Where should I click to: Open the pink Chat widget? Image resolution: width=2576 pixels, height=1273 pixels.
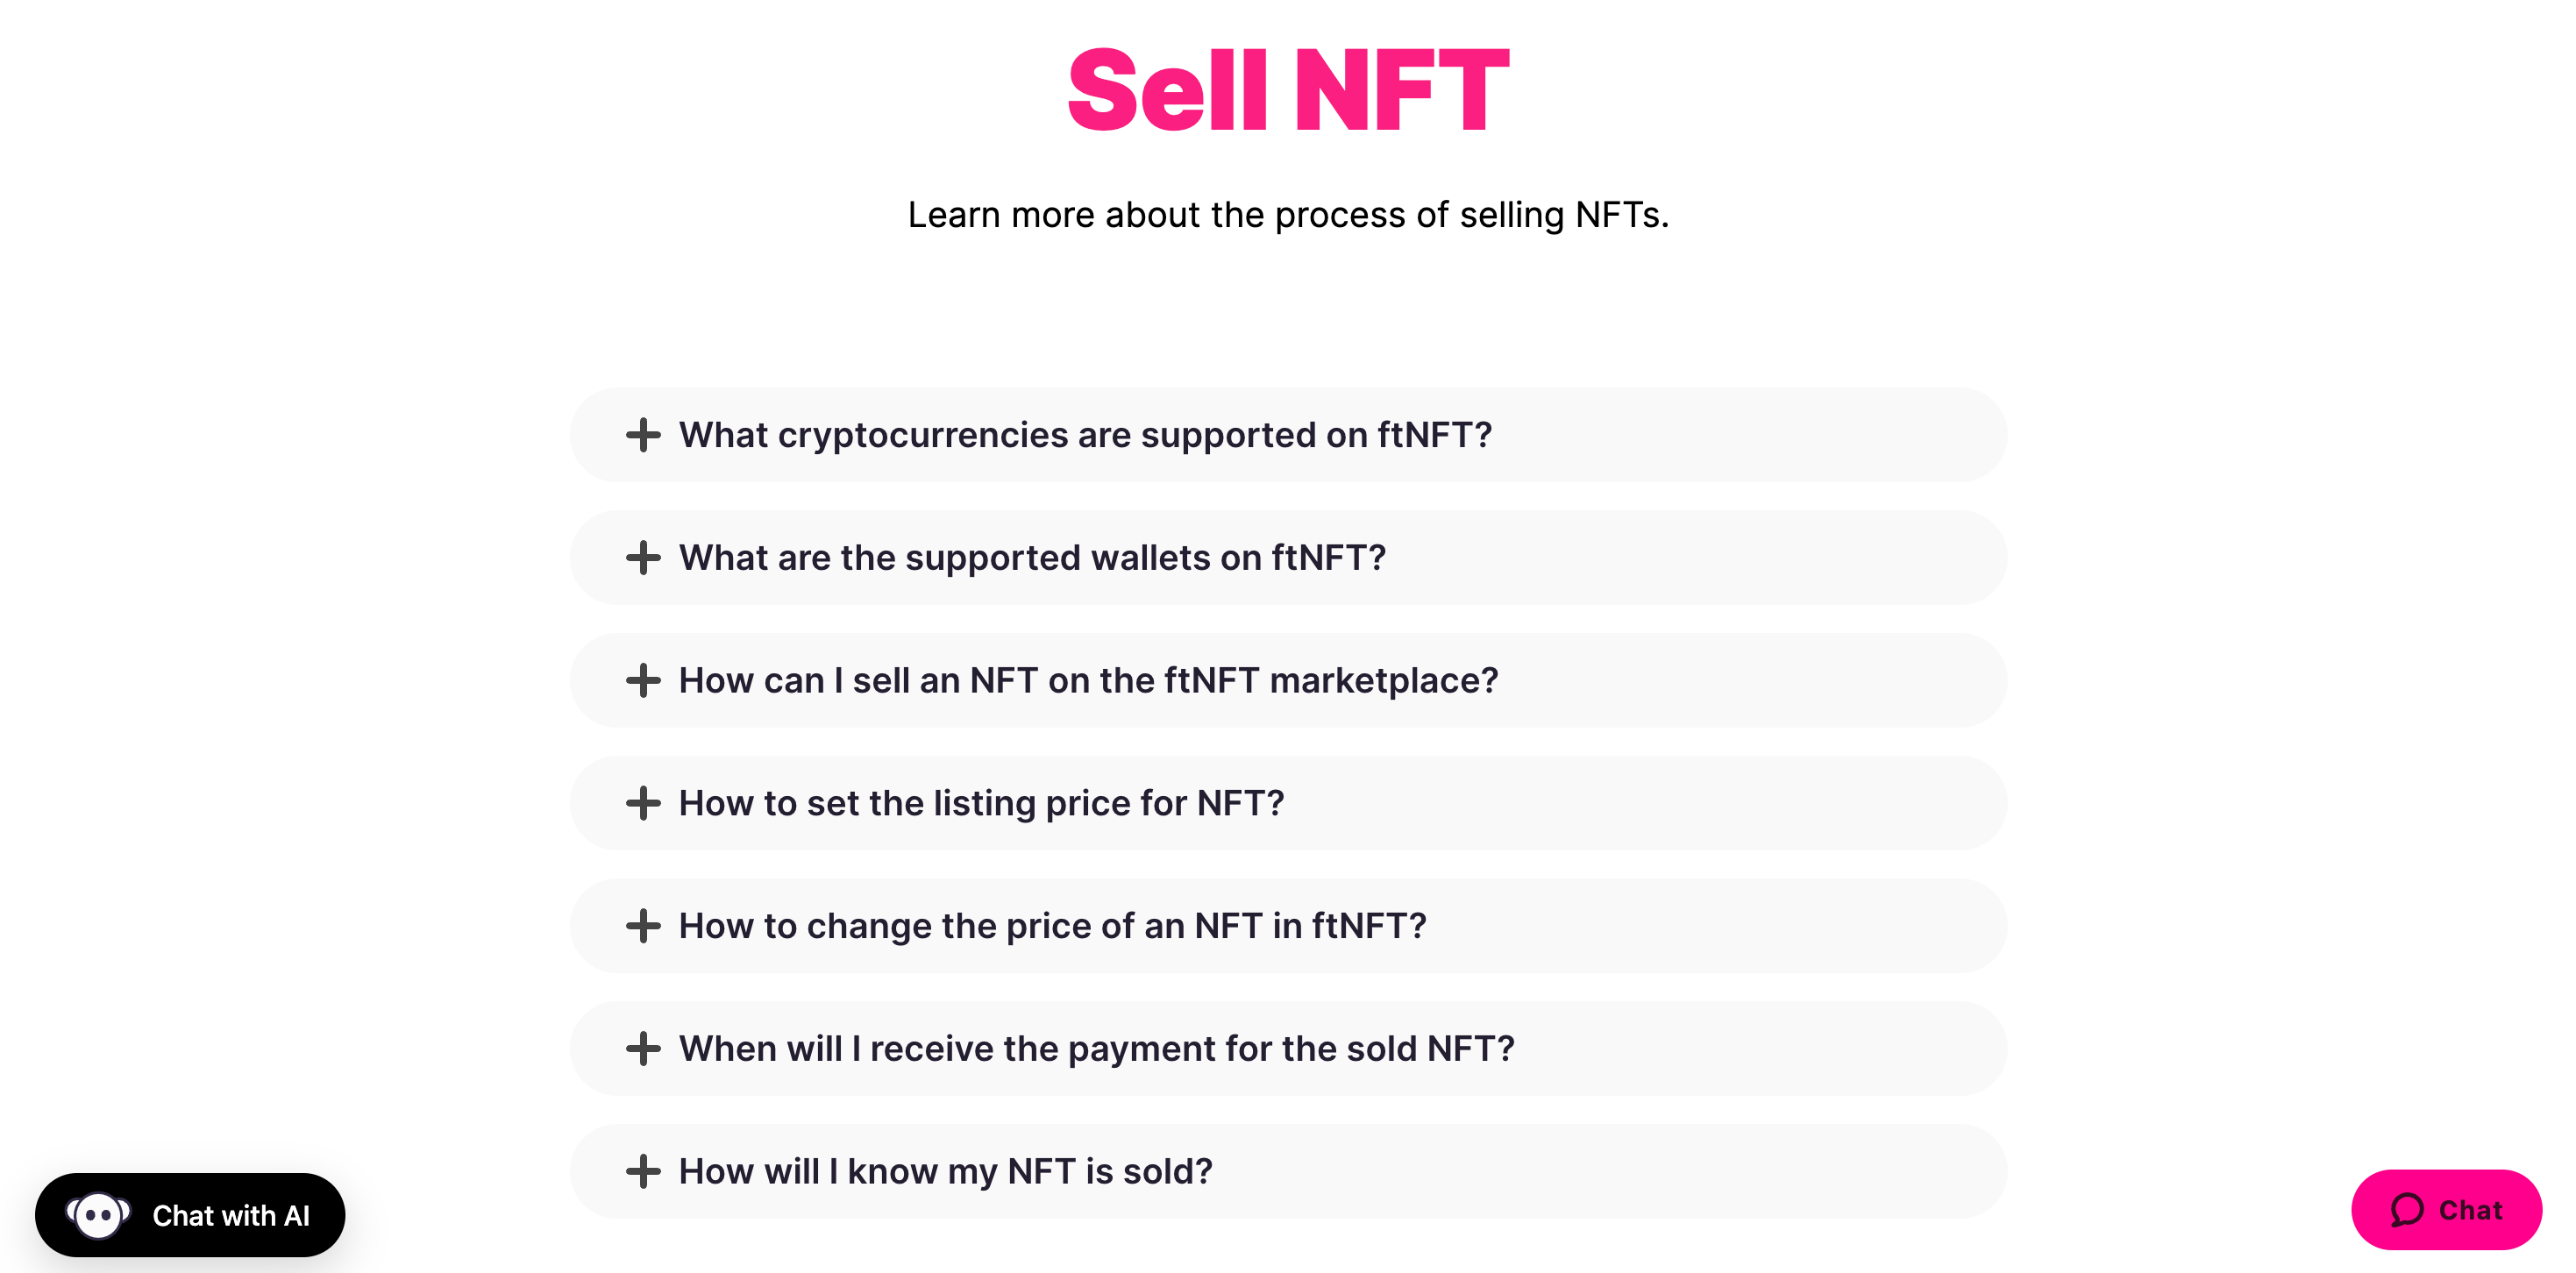(x=2446, y=1210)
